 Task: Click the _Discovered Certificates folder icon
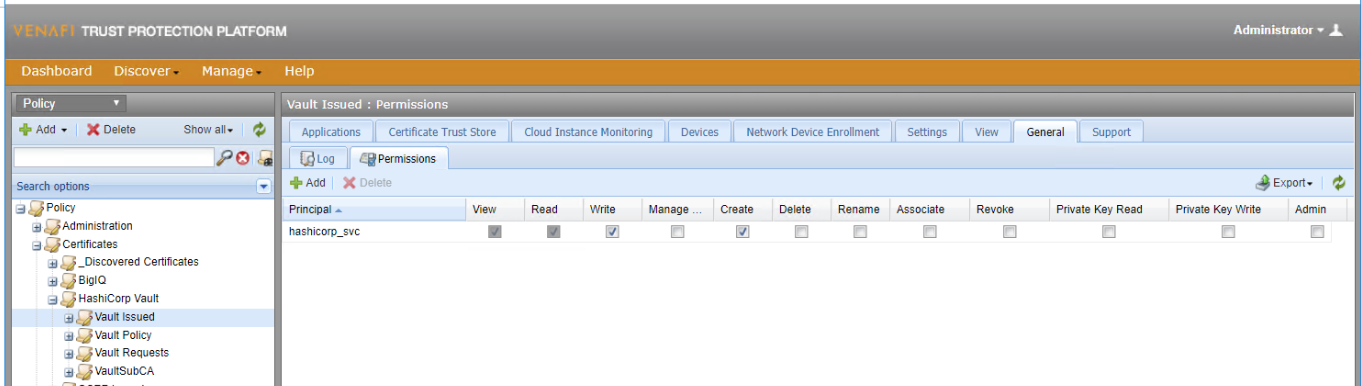point(68,262)
